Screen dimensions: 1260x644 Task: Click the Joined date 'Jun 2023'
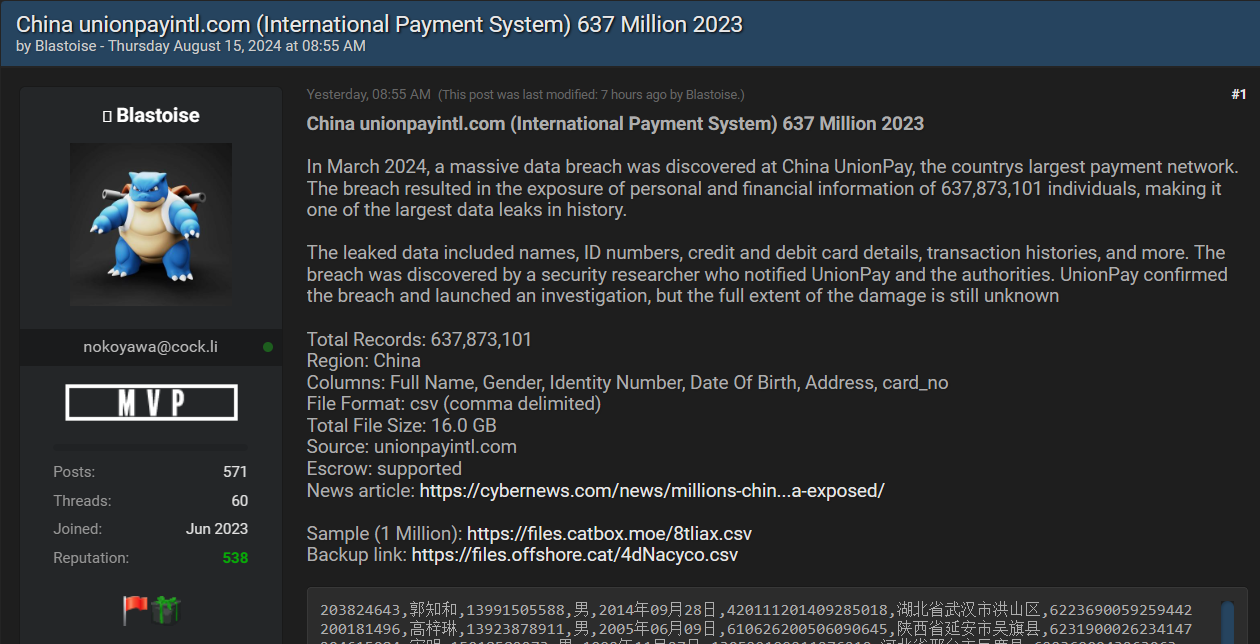point(217,529)
